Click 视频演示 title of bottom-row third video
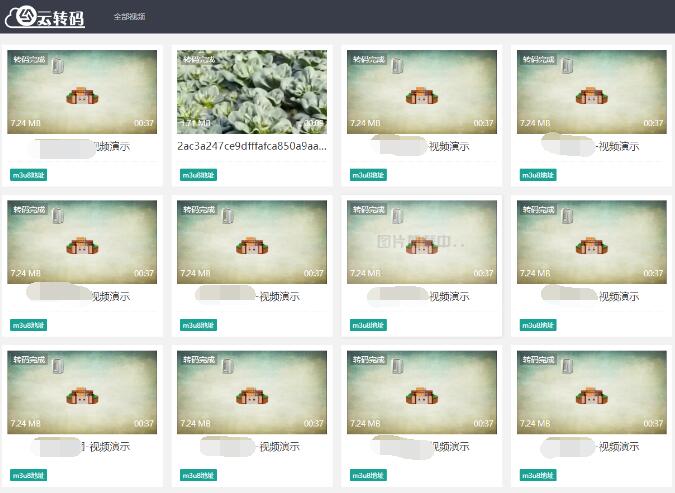675x493 pixels. tap(448, 446)
